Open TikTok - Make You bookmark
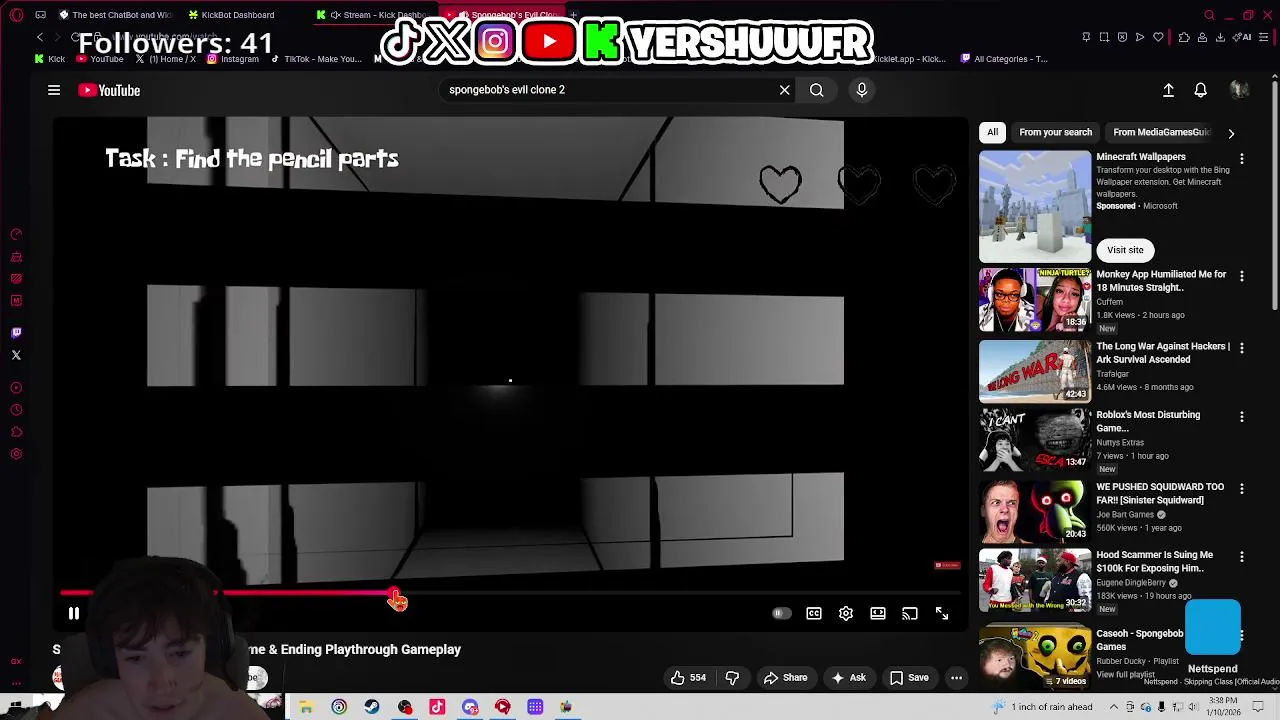This screenshot has height=720, width=1280. (x=316, y=59)
